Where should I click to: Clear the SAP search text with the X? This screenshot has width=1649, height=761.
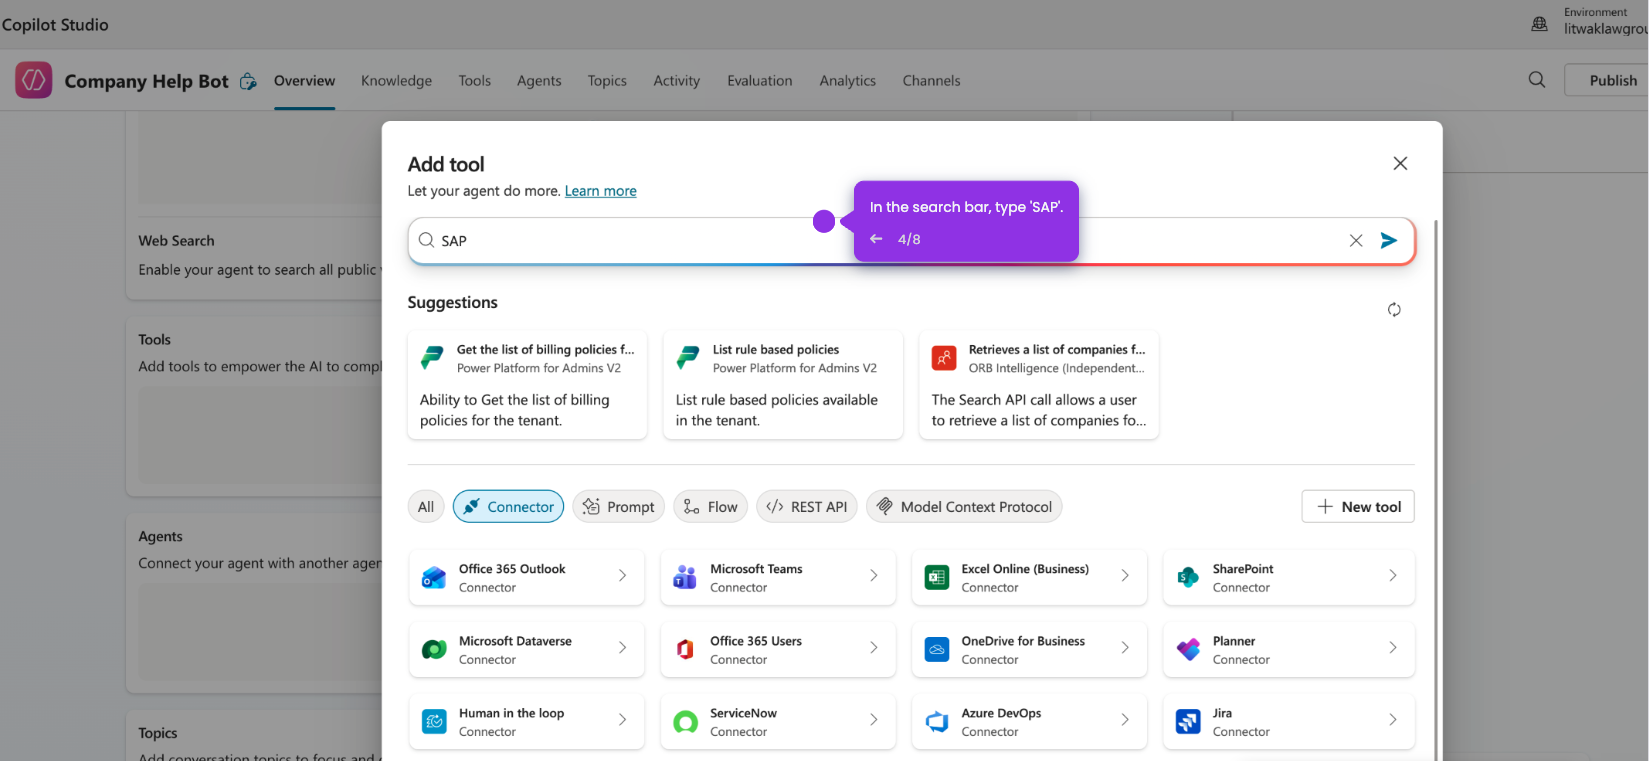(1356, 240)
